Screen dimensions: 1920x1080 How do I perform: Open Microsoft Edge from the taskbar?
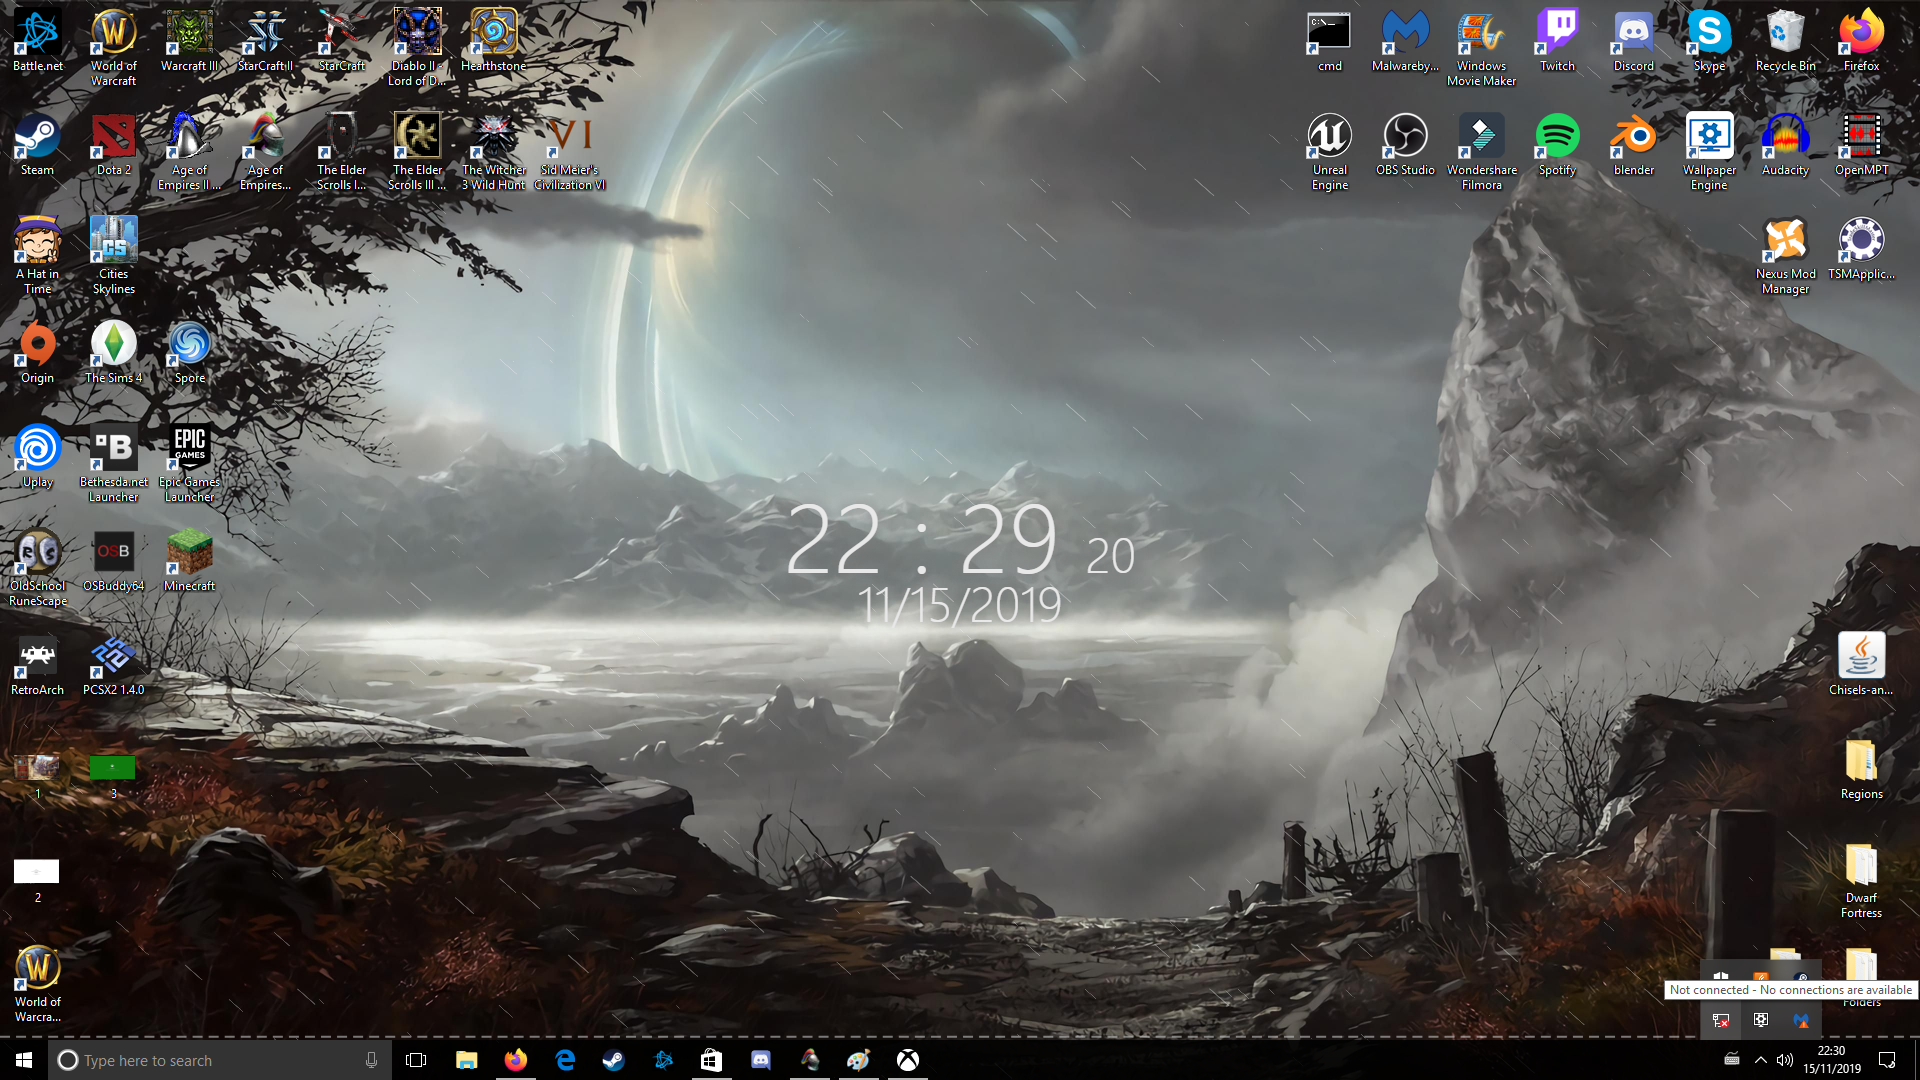[564, 1060]
